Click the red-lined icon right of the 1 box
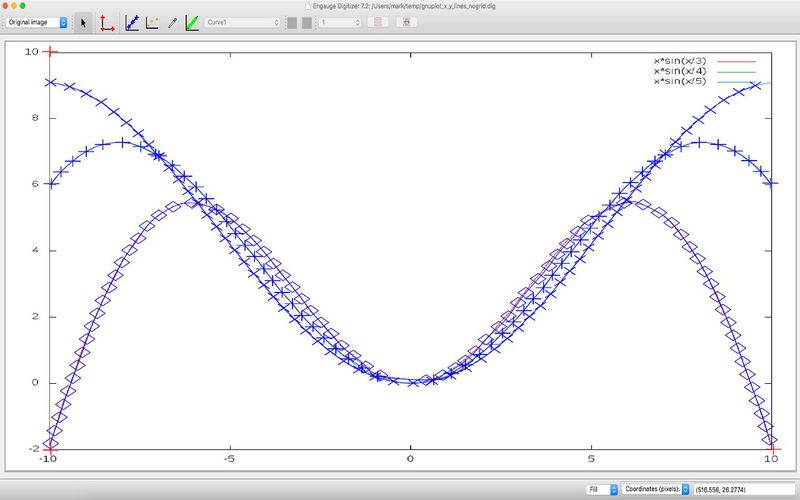 [x=378, y=22]
